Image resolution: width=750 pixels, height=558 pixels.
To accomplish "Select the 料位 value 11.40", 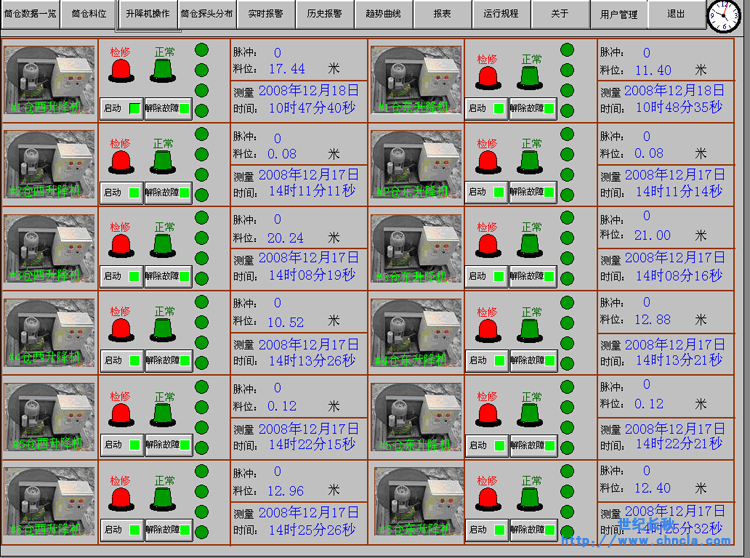I will pos(653,70).
